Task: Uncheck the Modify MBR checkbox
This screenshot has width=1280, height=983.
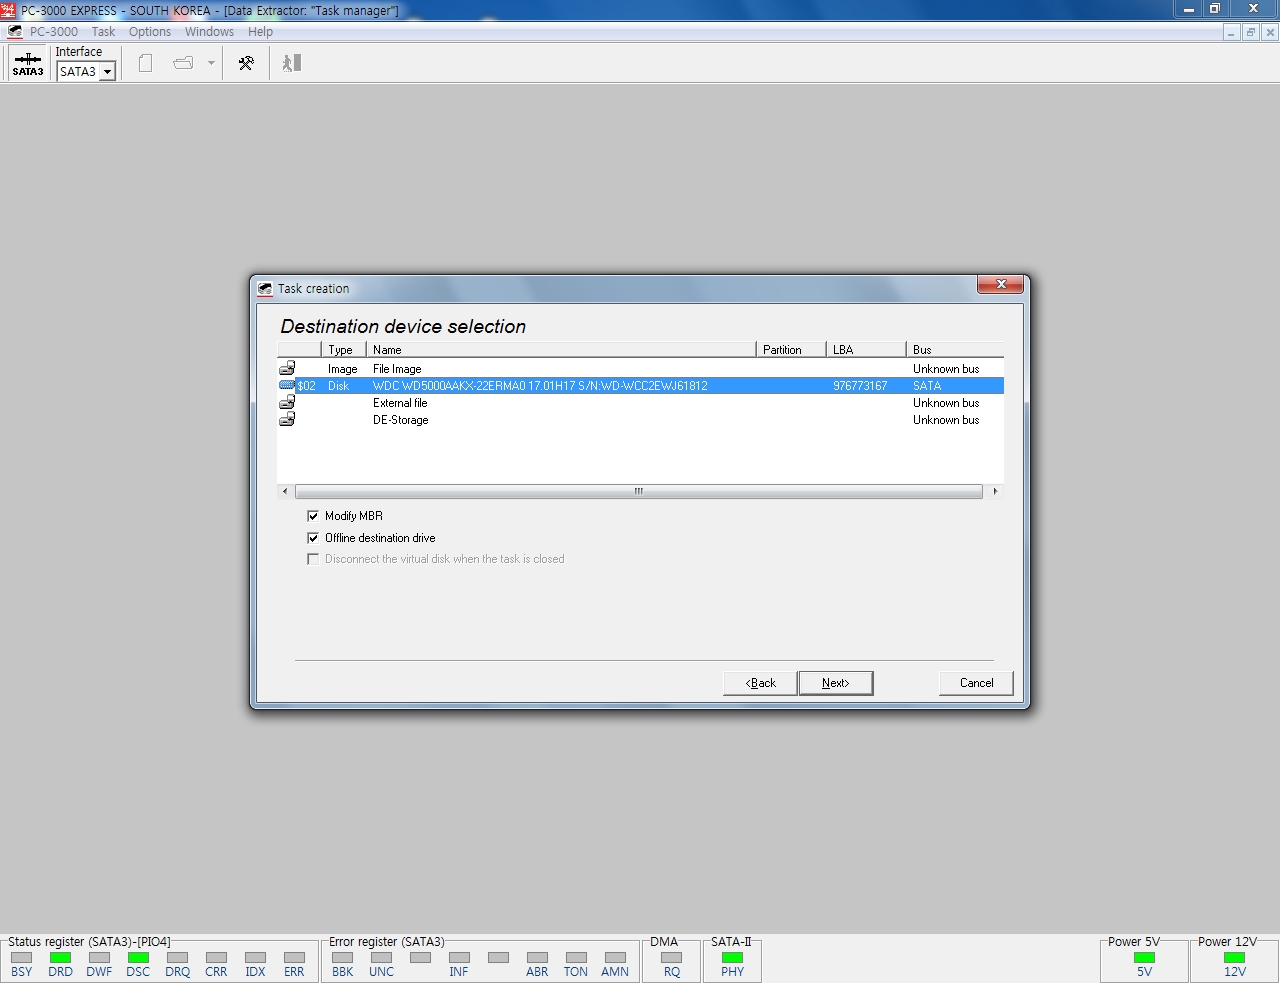Action: (313, 516)
